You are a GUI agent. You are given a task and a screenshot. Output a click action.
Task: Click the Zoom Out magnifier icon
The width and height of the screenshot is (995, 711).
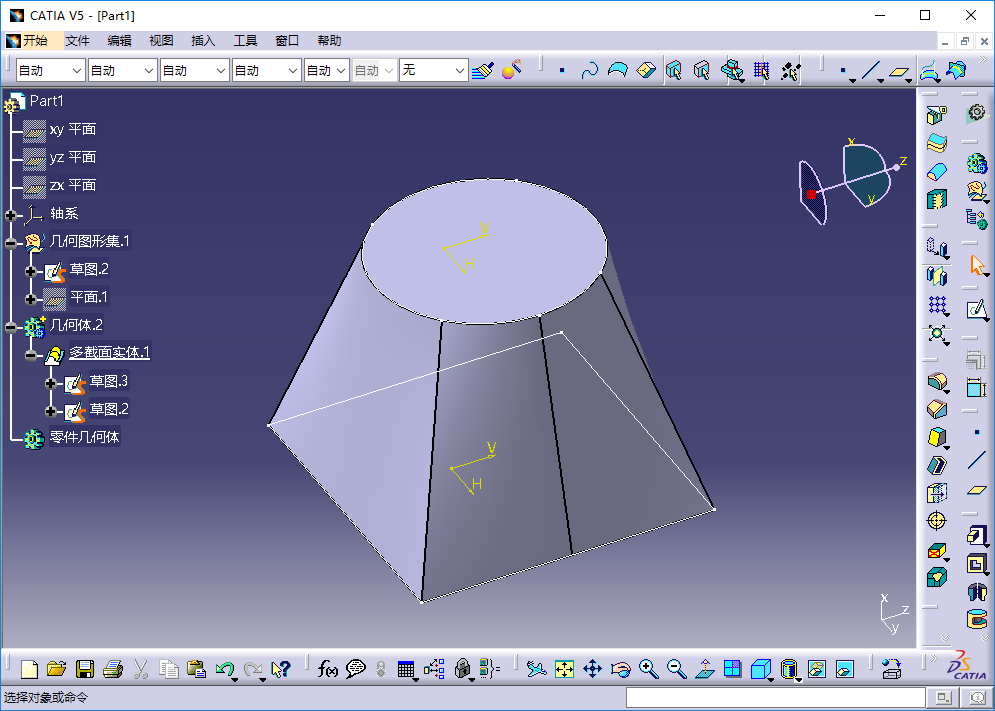tap(676, 669)
